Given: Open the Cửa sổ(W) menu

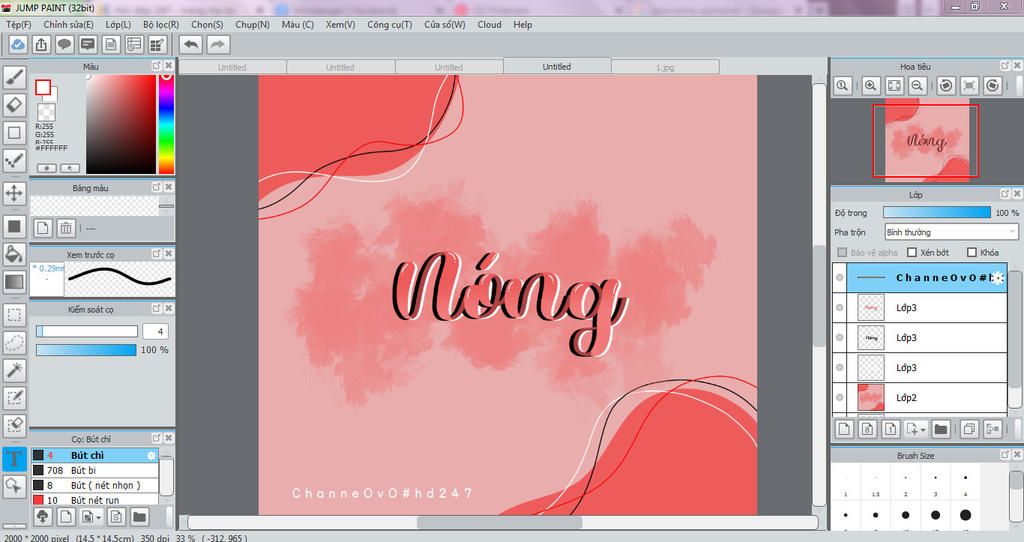Looking at the screenshot, I should click(x=445, y=24).
